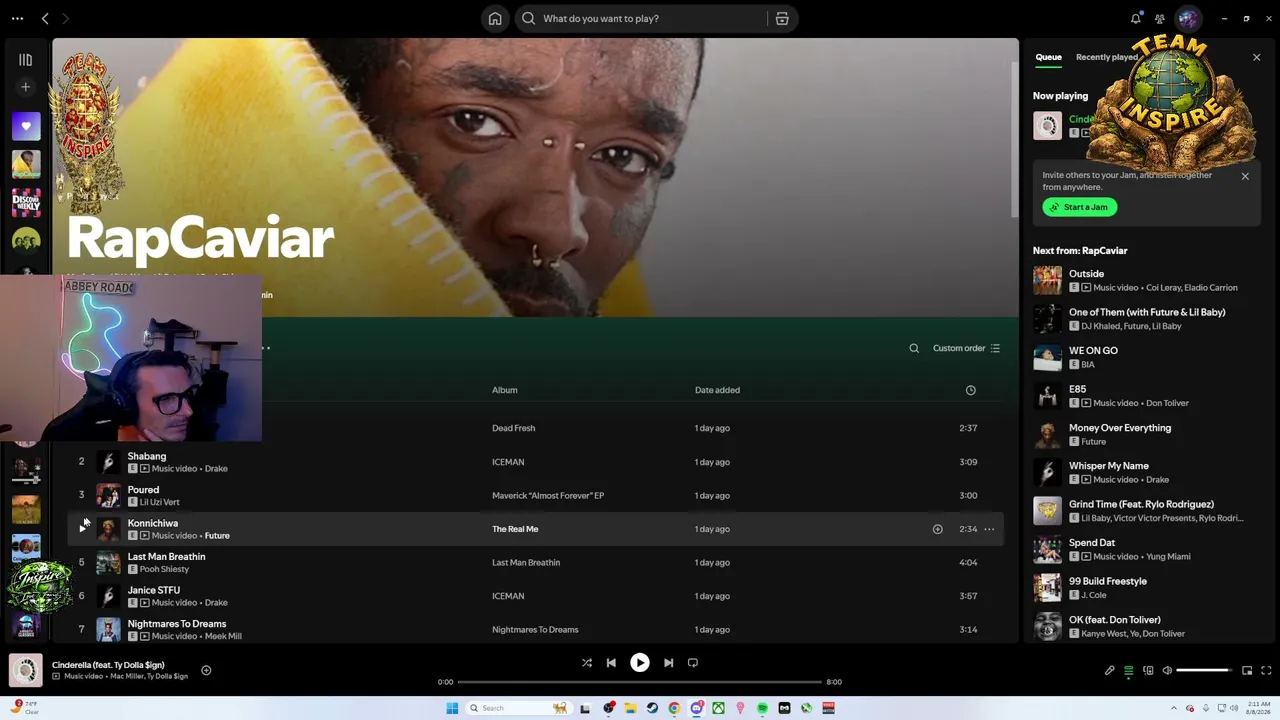Viewport: 1280px width, 720px height.
Task: Select 99 Build Freestyle in queue
Action: click(x=1108, y=581)
